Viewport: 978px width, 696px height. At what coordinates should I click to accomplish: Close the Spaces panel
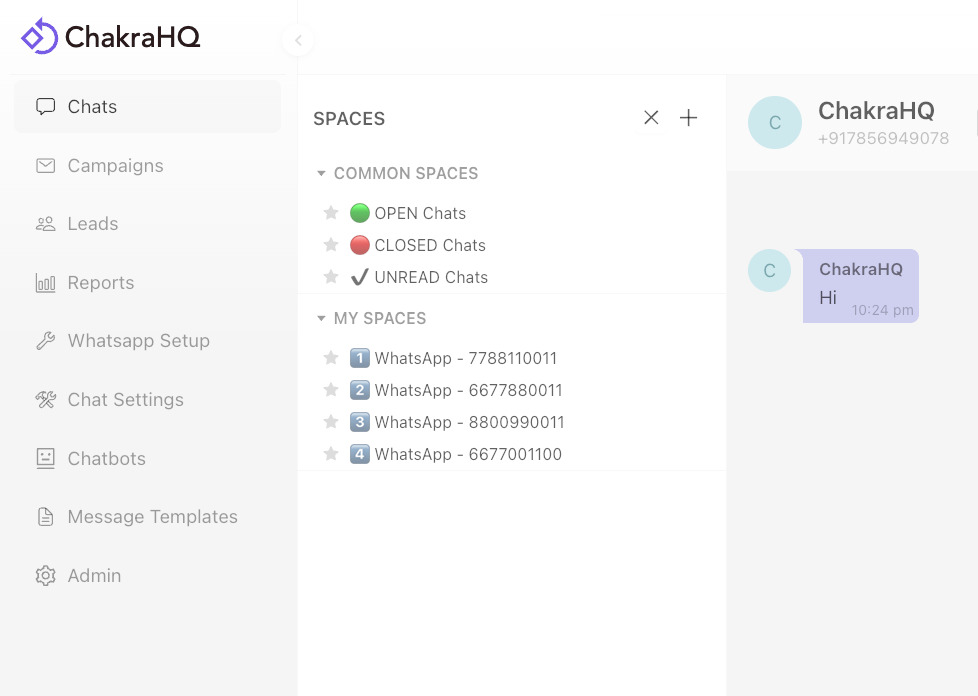pyautogui.click(x=651, y=117)
